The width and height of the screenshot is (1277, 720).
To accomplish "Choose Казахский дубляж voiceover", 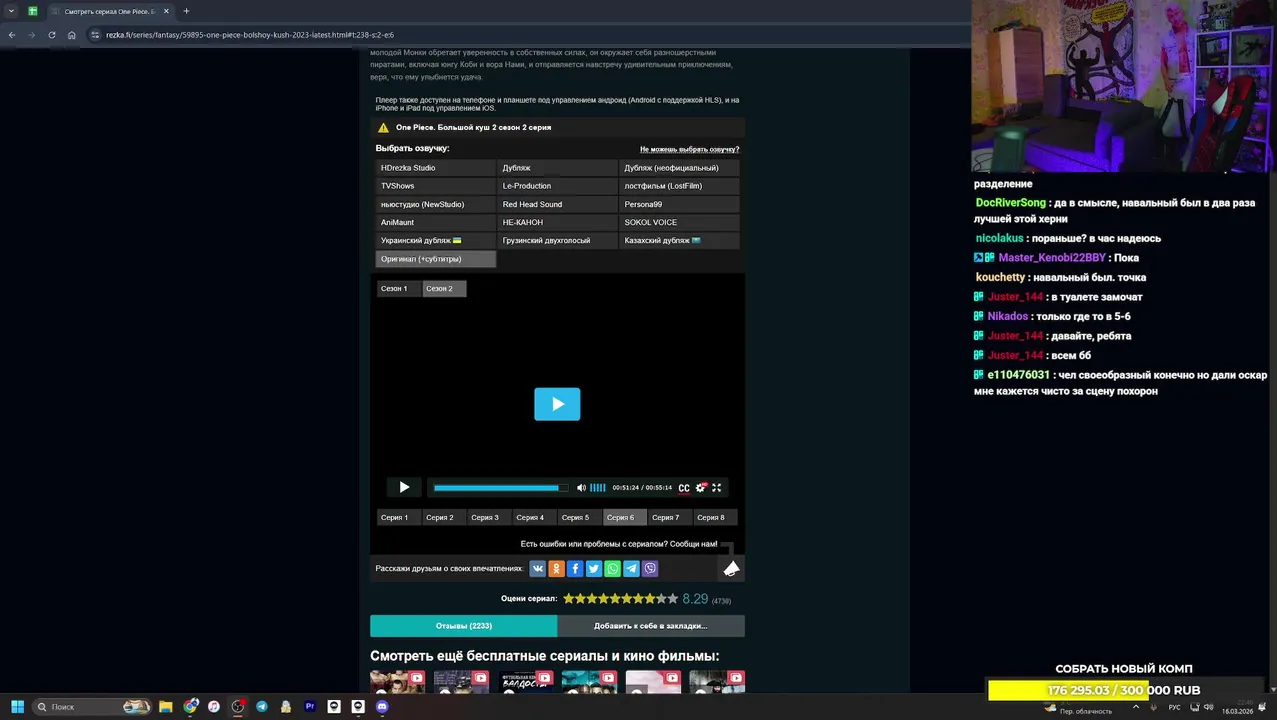I will (679, 241).
